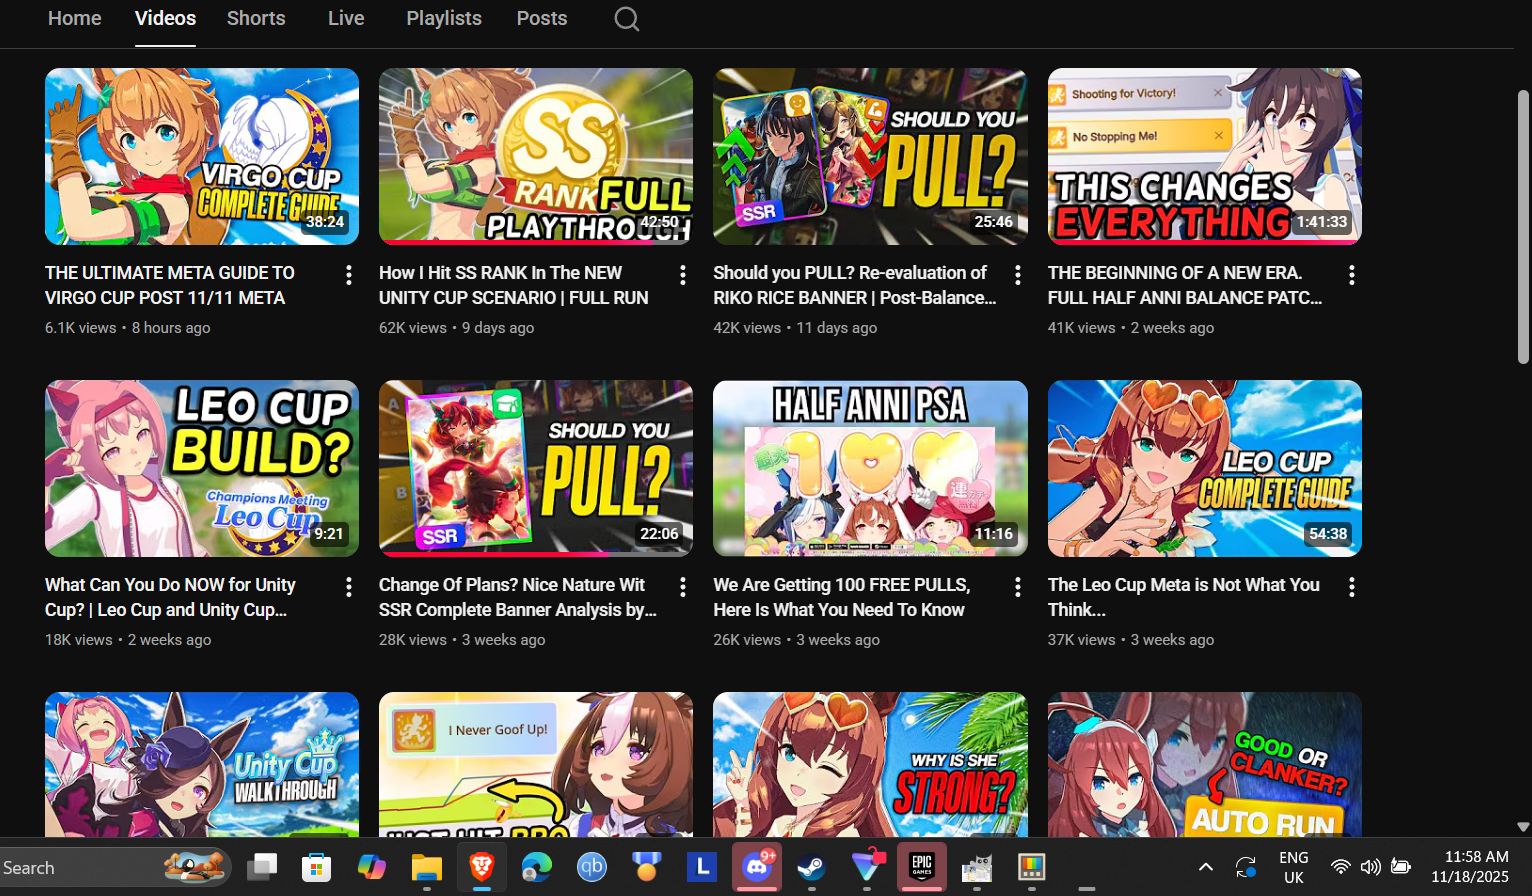
Task: Play the 25:46 Should You Pull thumbnail
Action: (870, 156)
